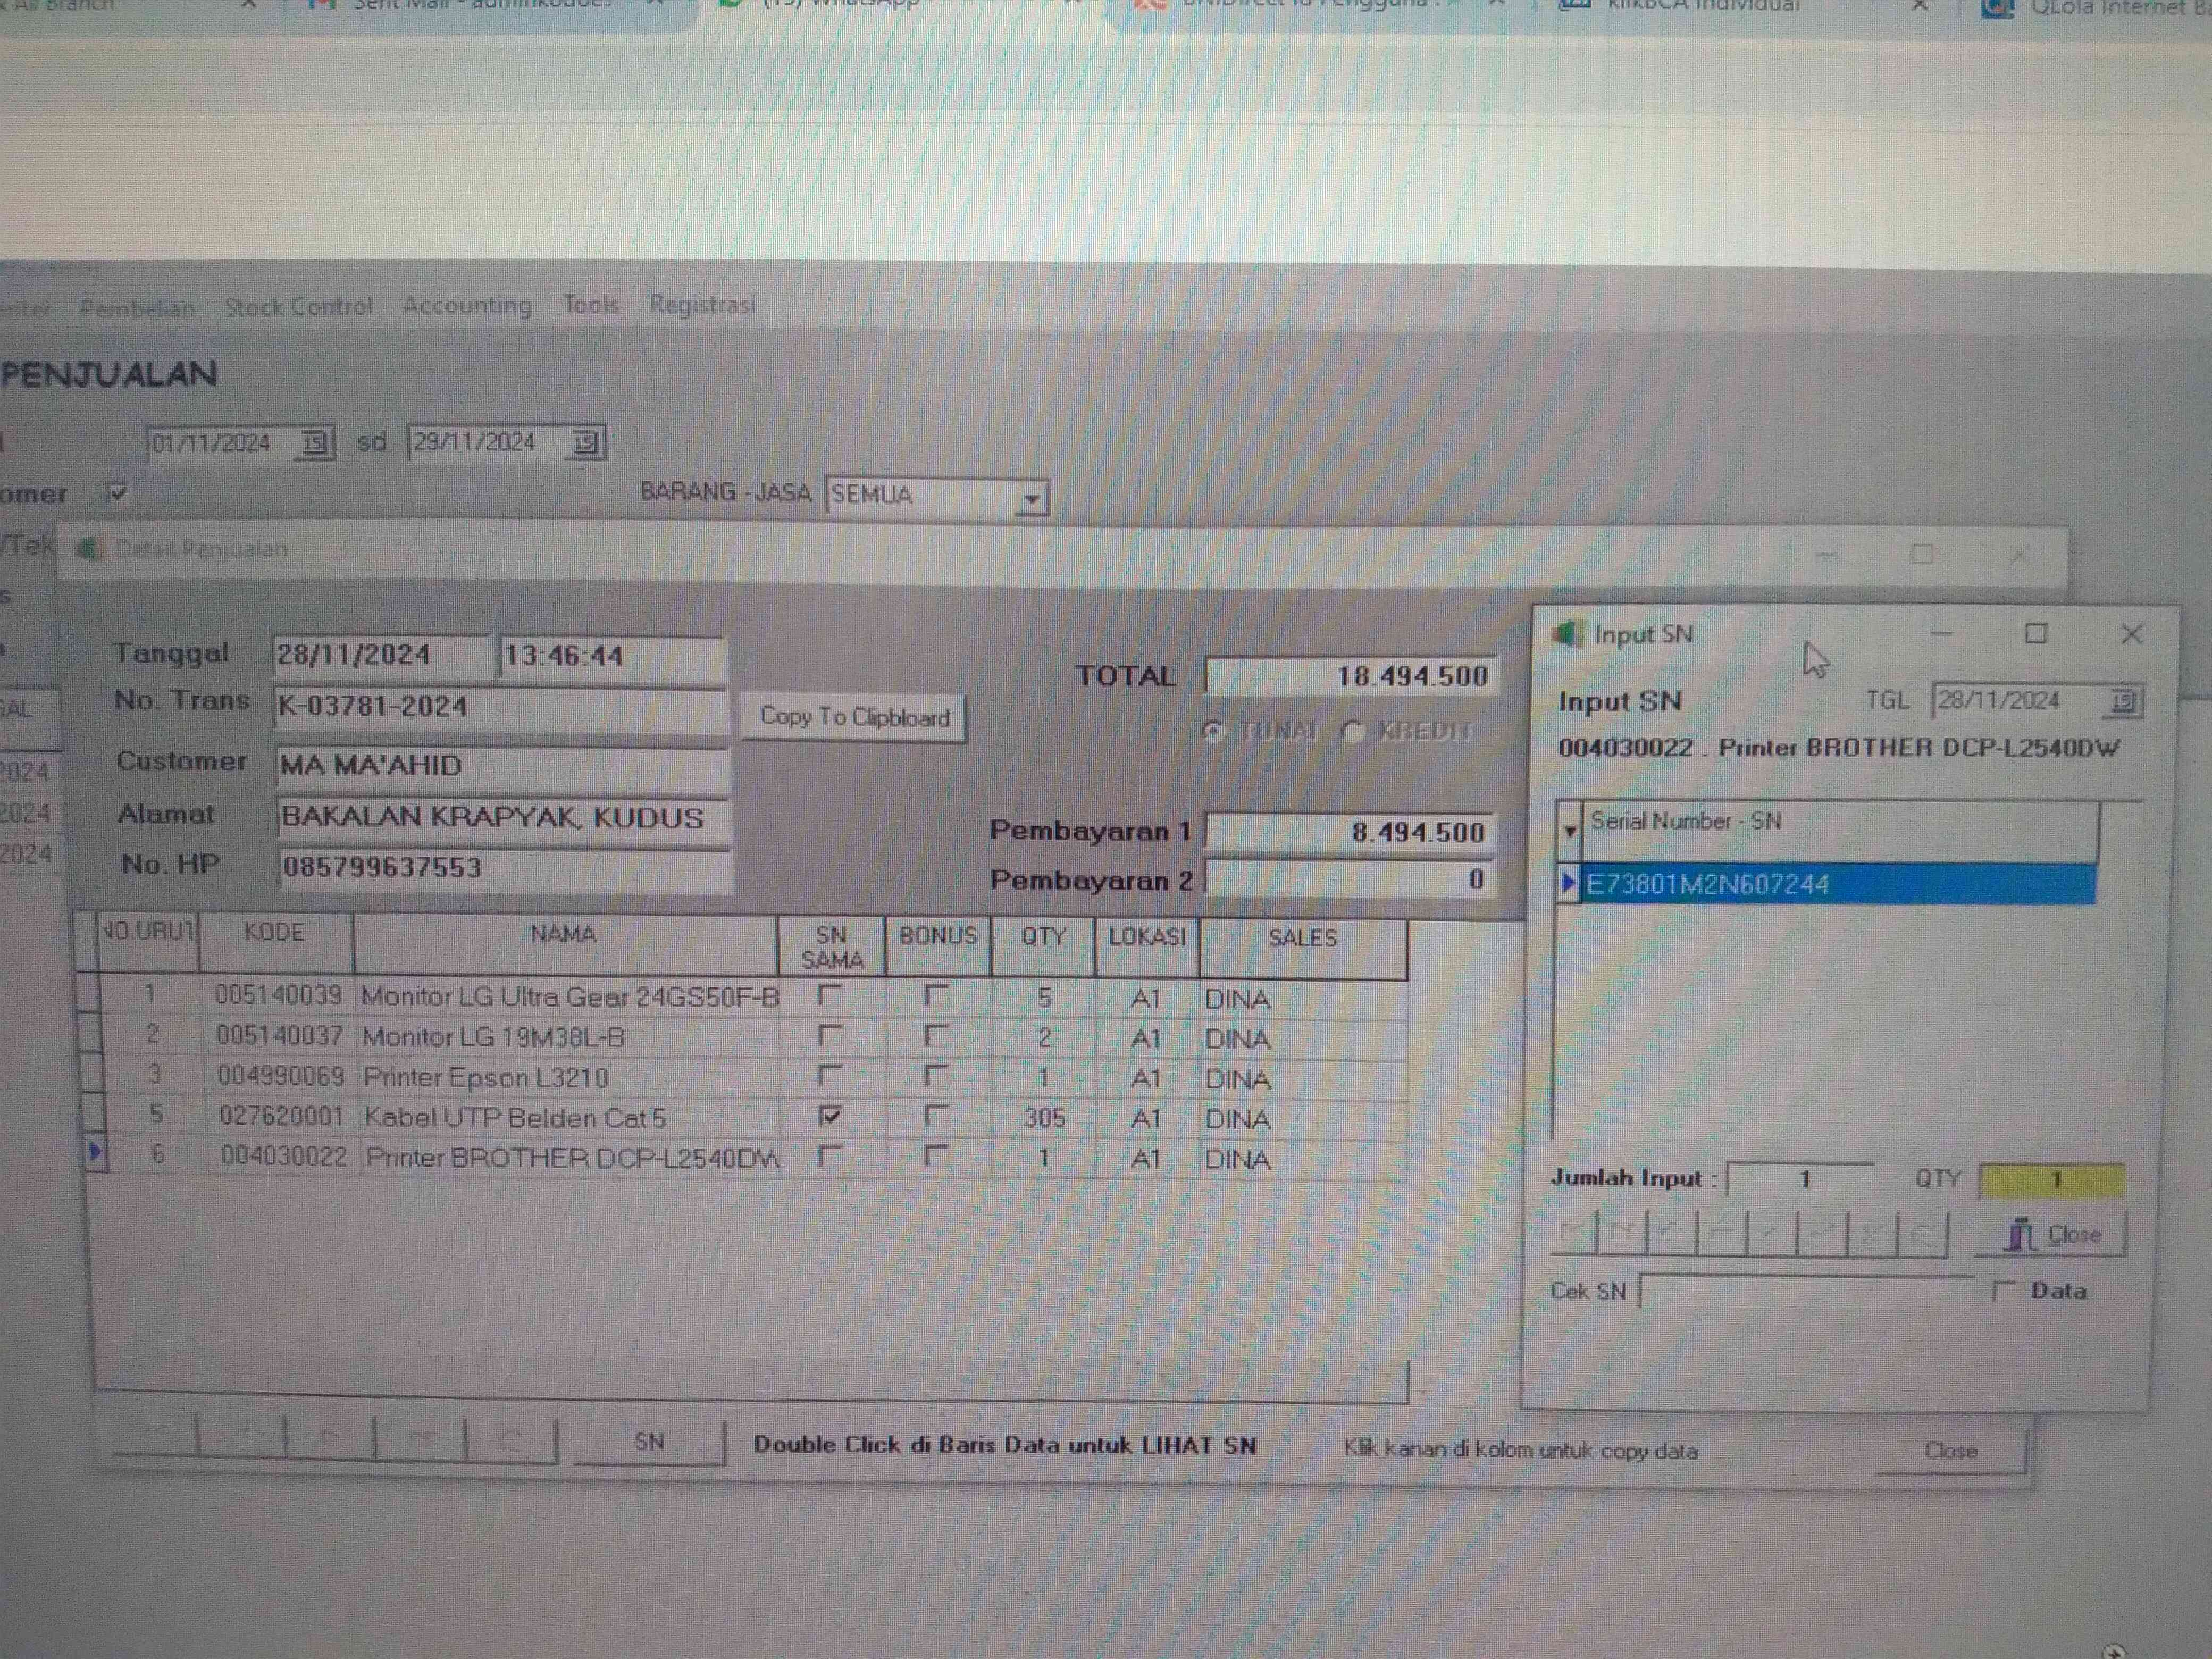The width and height of the screenshot is (2212, 1659).
Task: Click the Copy To Clipboard button
Action: point(854,717)
